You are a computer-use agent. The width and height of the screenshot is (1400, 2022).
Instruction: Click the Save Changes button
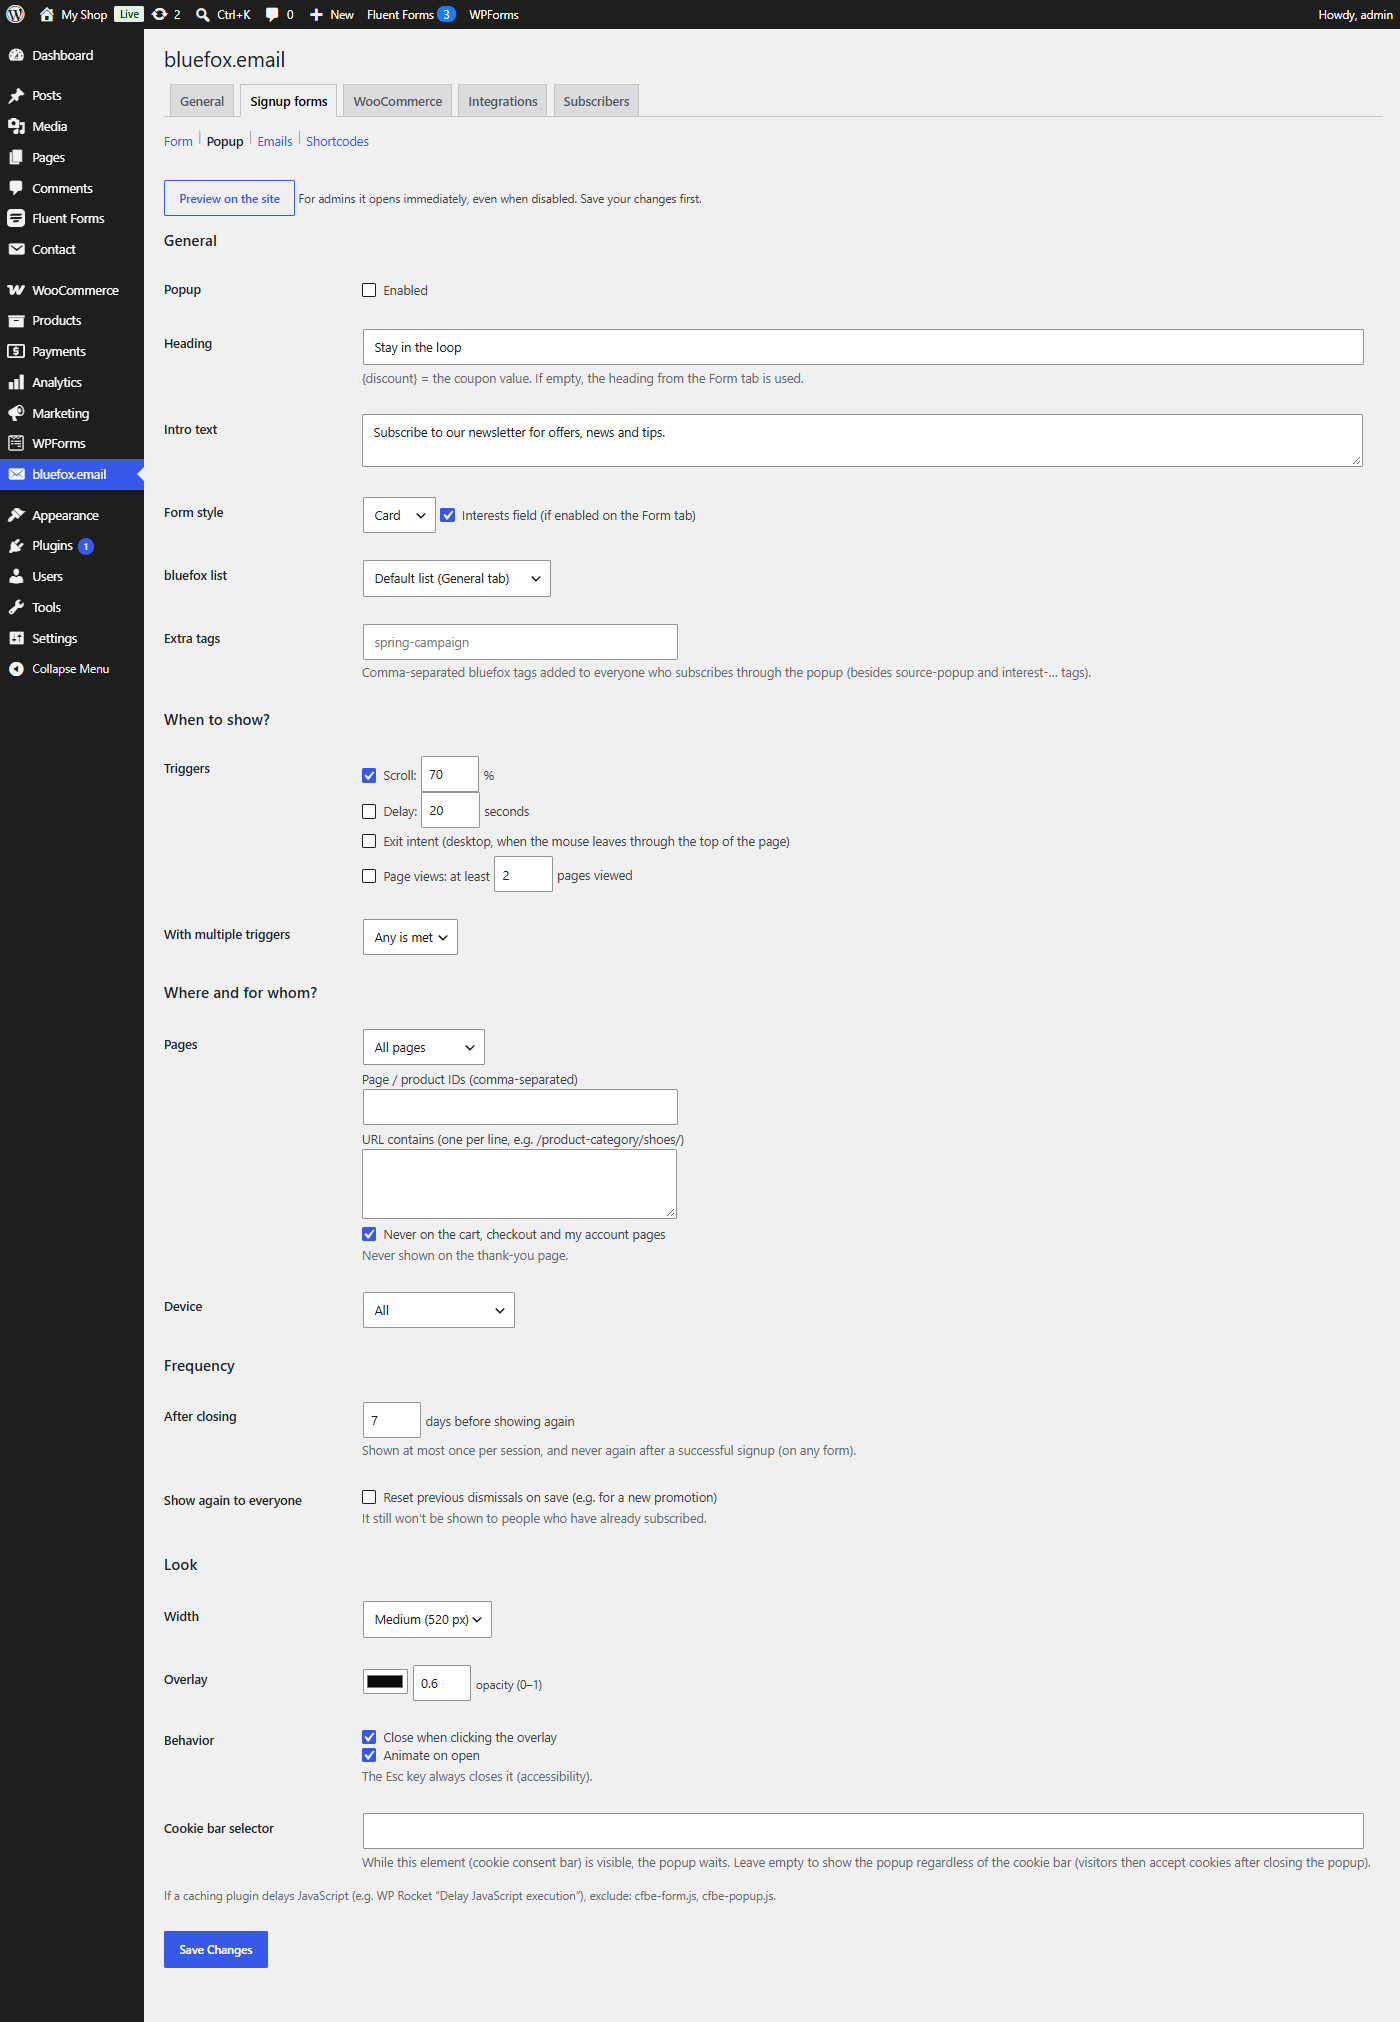[x=216, y=1949]
